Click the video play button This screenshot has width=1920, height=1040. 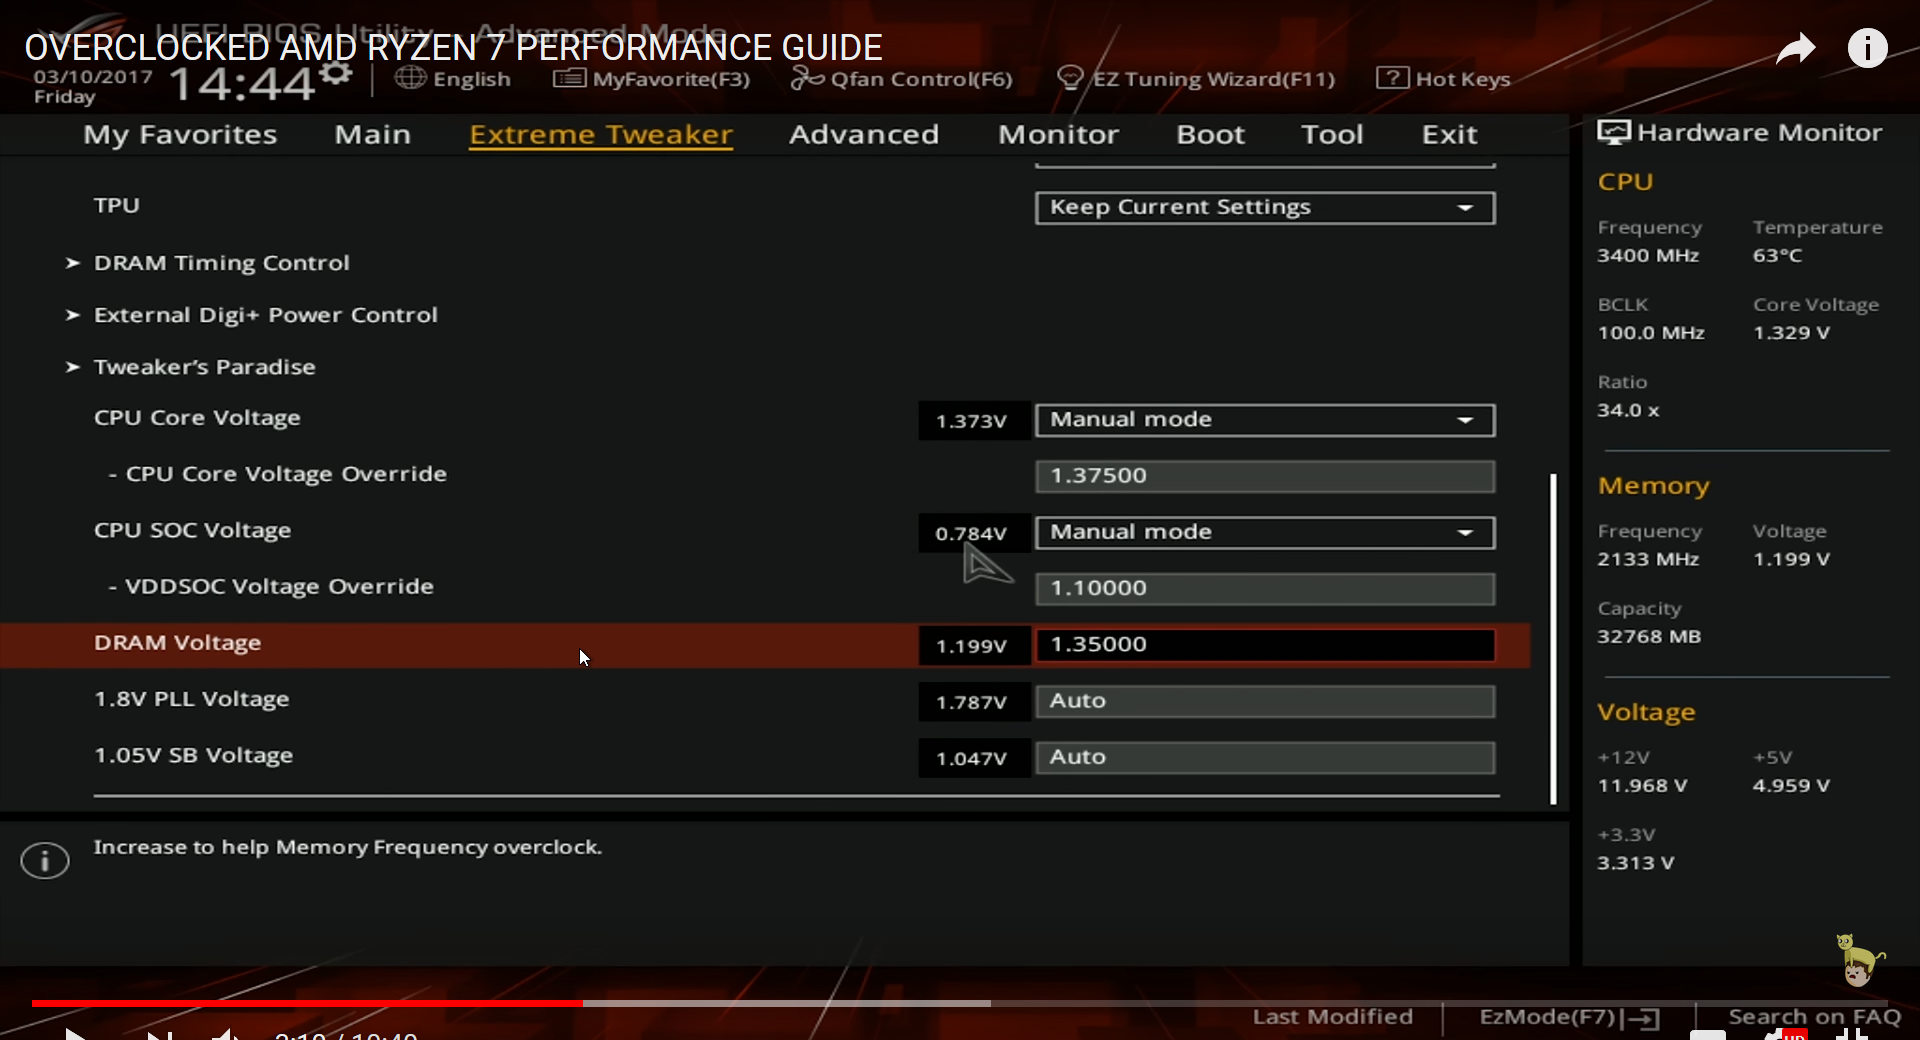pyautogui.click(x=75, y=1034)
